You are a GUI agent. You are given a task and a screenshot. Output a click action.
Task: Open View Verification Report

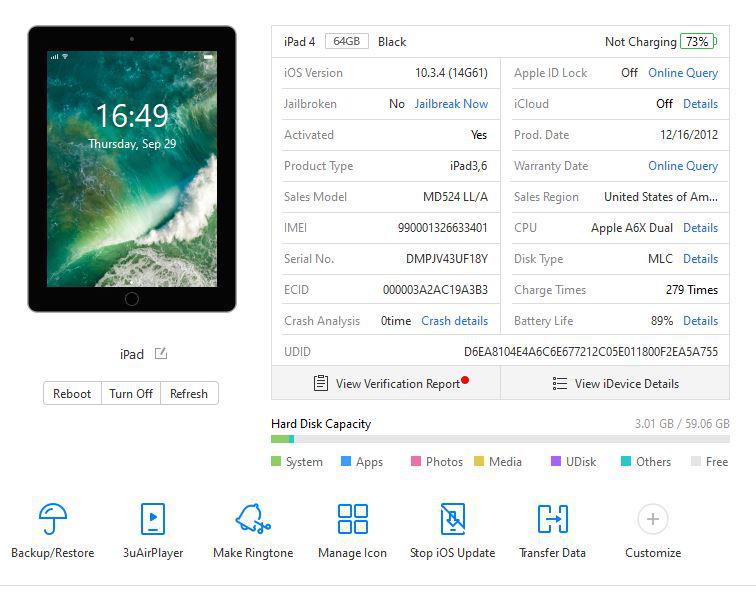[386, 383]
